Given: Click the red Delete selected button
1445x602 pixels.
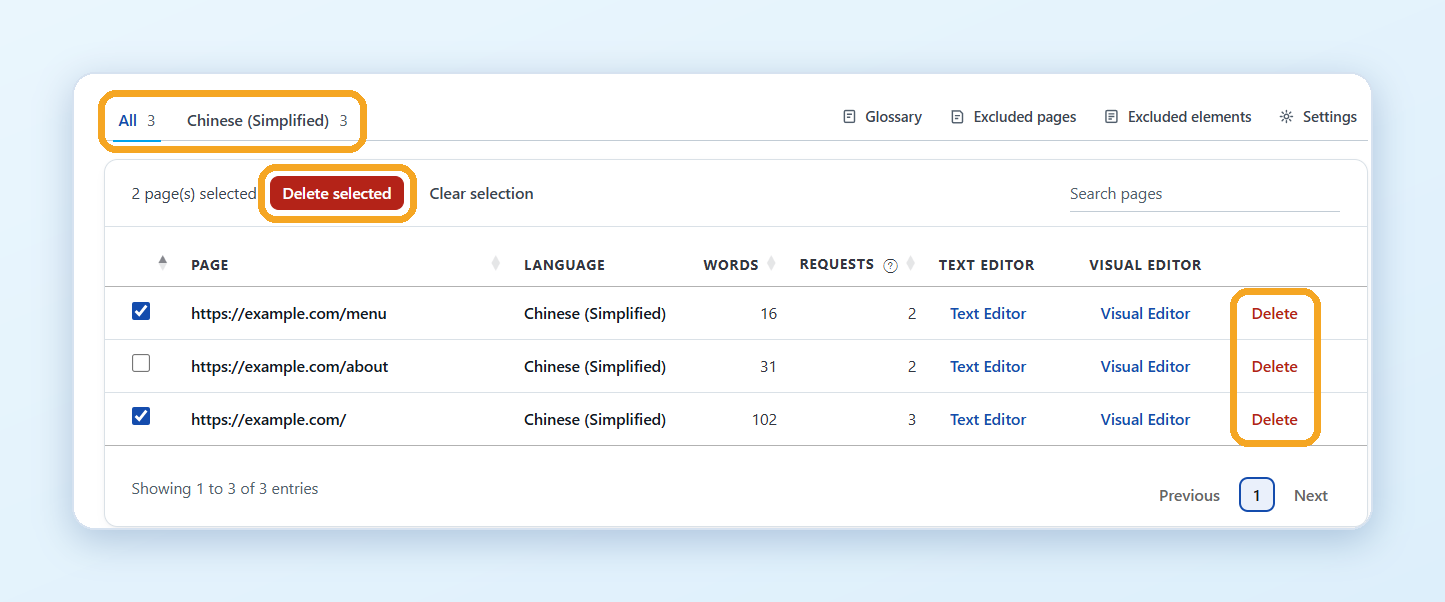Looking at the screenshot, I should (x=337, y=194).
